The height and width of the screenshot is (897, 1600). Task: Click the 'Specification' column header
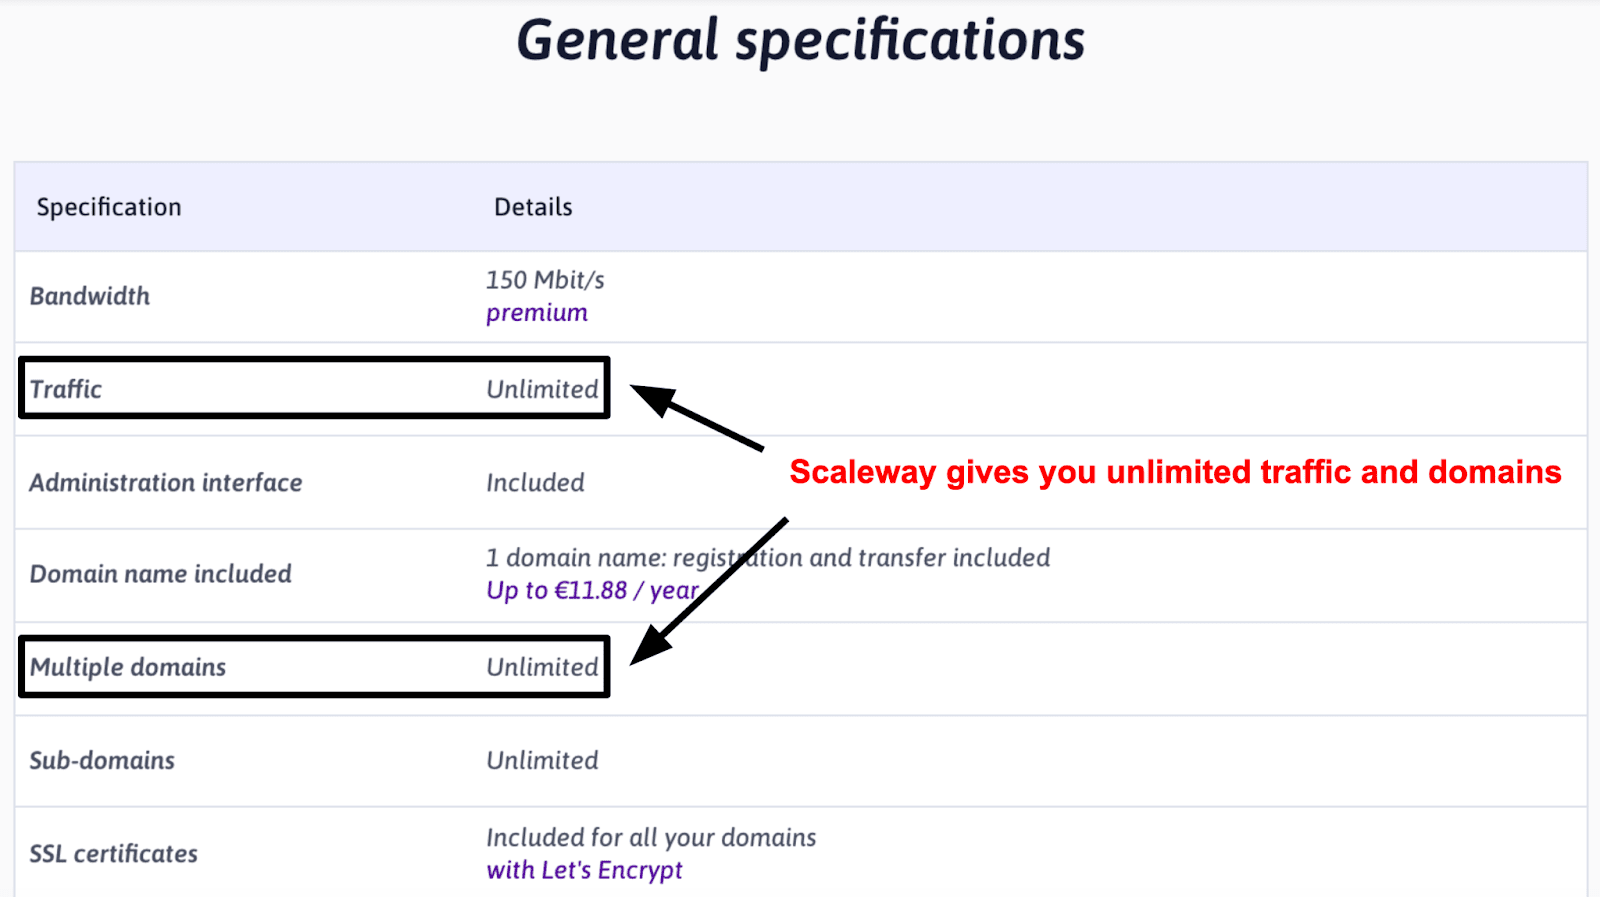point(109,207)
